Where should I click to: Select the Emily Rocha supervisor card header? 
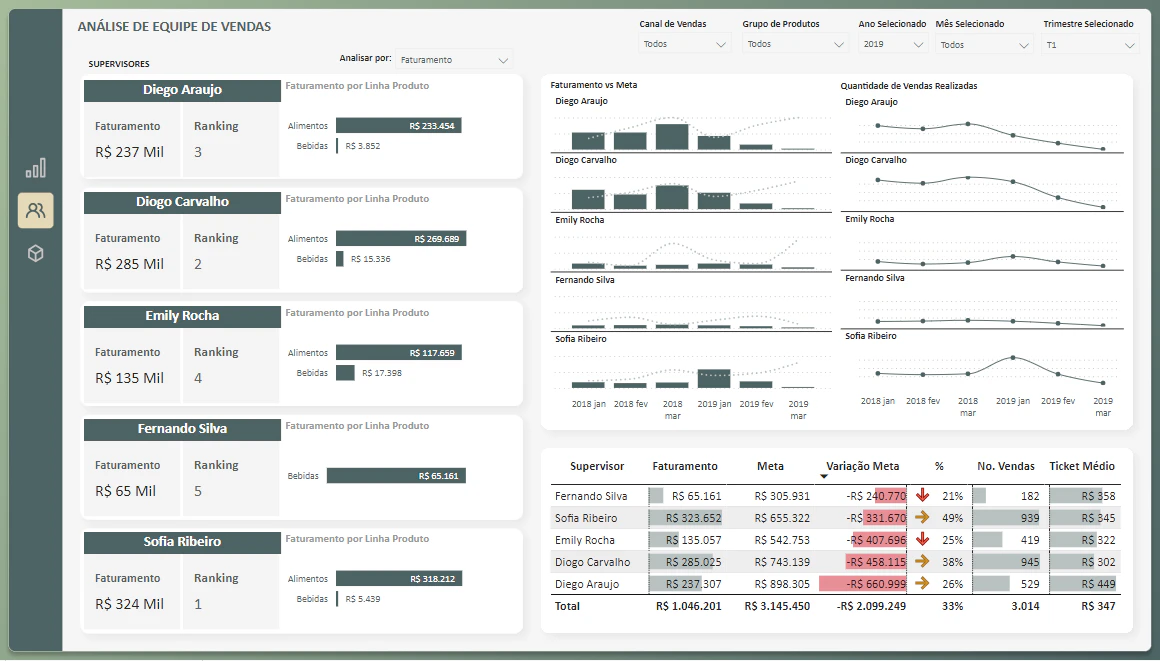coord(182,316)
